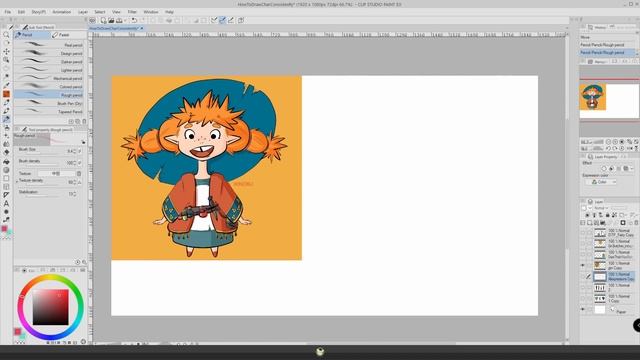
Task: Open the Filter menu
Action: (x=132, y=12)
